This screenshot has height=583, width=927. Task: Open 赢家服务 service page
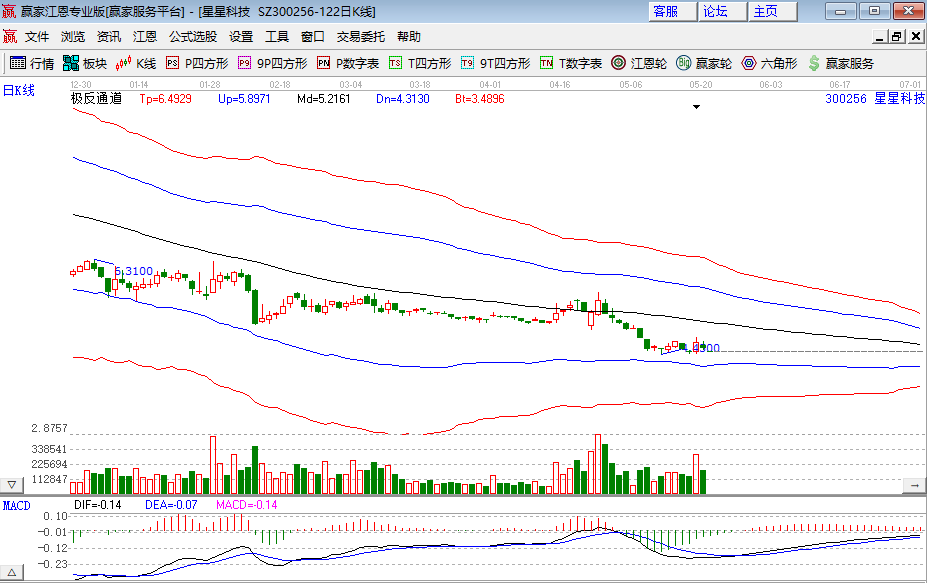click(x=841, y=63)
